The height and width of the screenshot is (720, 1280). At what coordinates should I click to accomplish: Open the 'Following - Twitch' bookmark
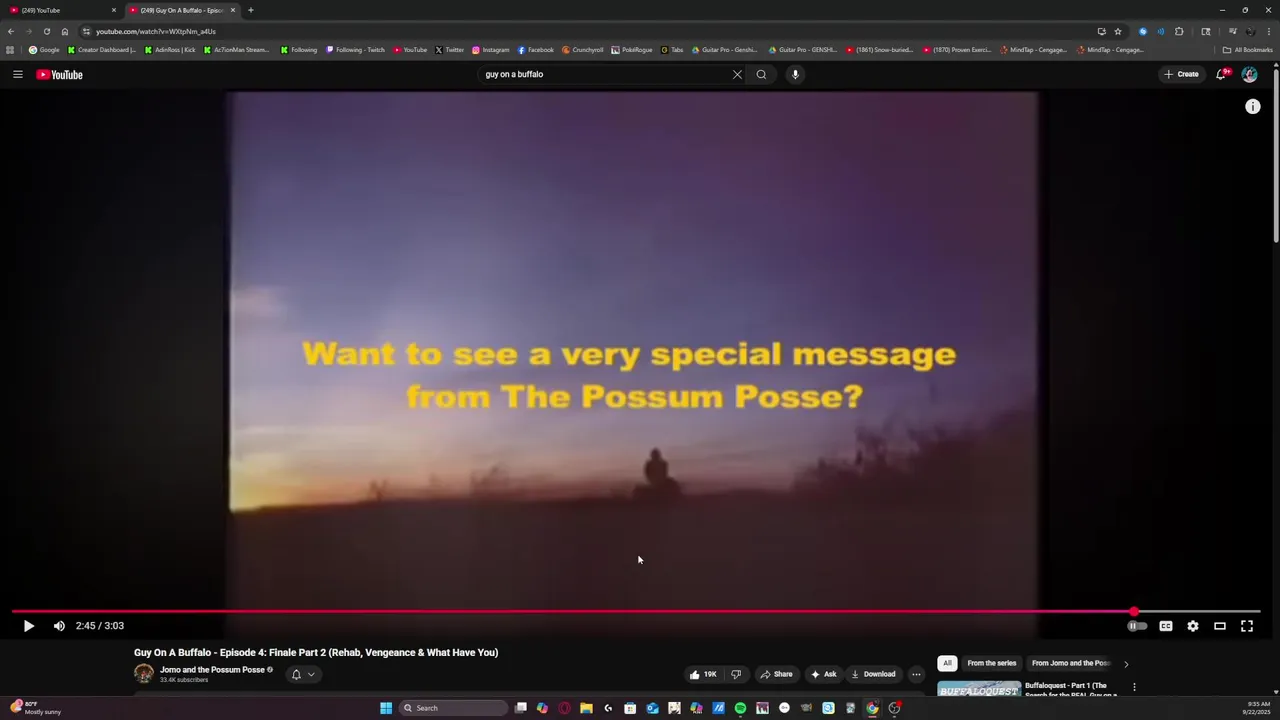355,49
